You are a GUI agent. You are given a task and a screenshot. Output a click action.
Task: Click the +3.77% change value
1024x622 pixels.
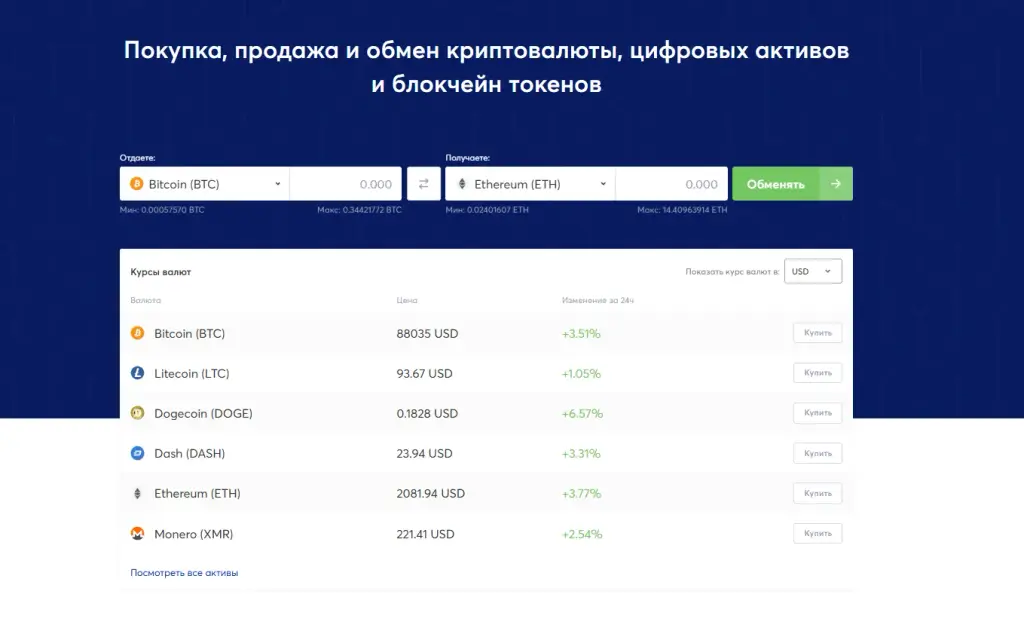pyautogui.click(x=581, y=493)
